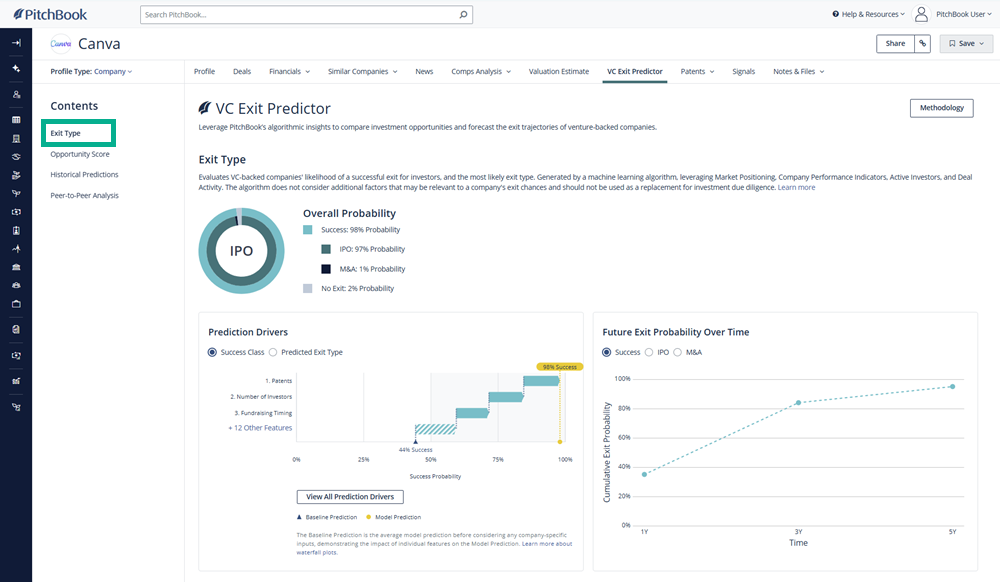Open Learn more about waterfall plots link
Screen dimensions: 1001x582
[433, 548]
